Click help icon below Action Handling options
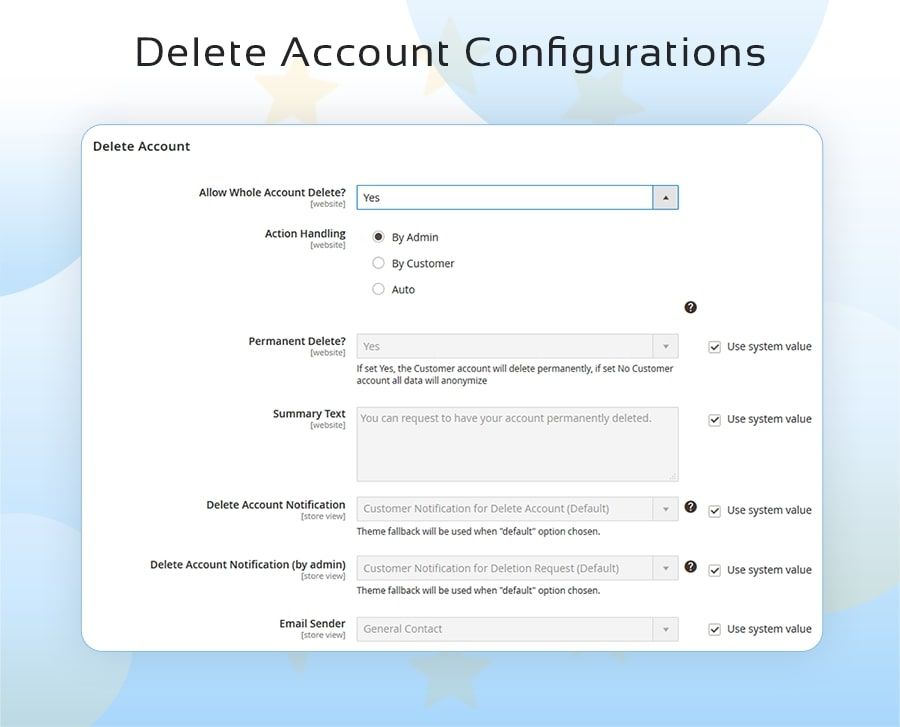 (690, 308)
